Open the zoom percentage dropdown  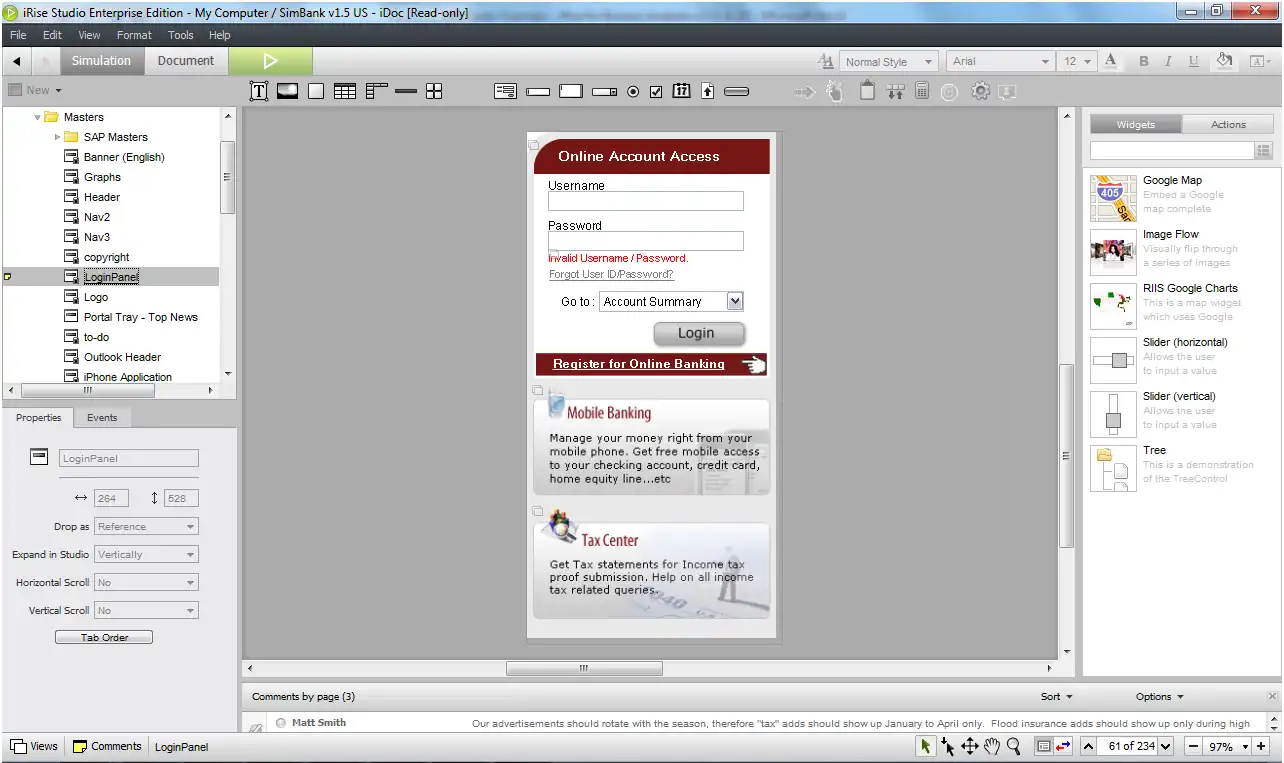(1246, 747)
